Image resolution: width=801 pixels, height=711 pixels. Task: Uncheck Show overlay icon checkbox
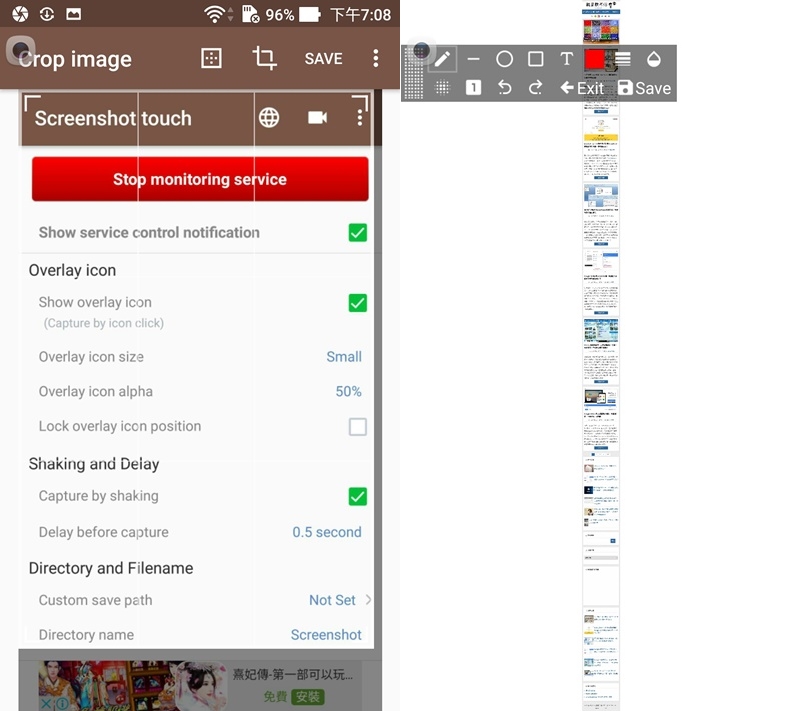358,303
